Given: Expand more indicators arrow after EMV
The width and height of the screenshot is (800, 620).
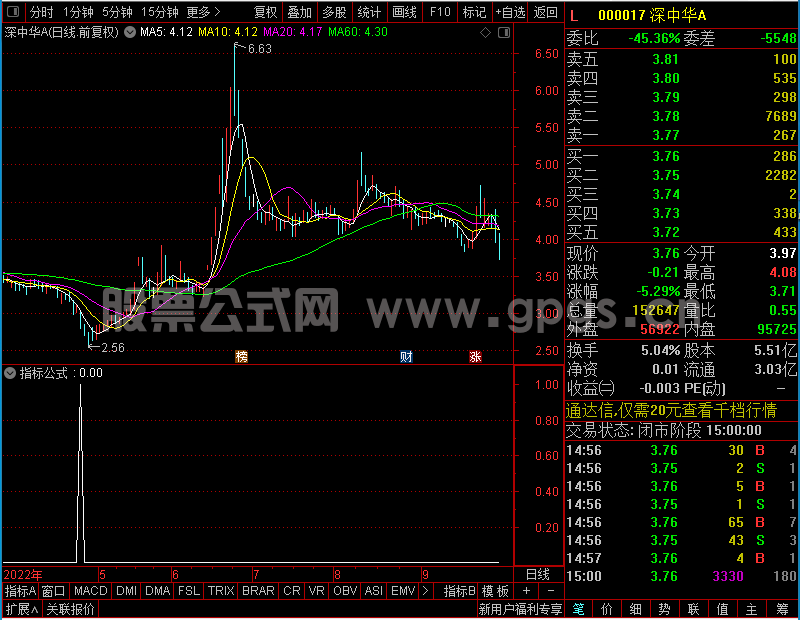Looking at the screenshot, I should (426, 591).
